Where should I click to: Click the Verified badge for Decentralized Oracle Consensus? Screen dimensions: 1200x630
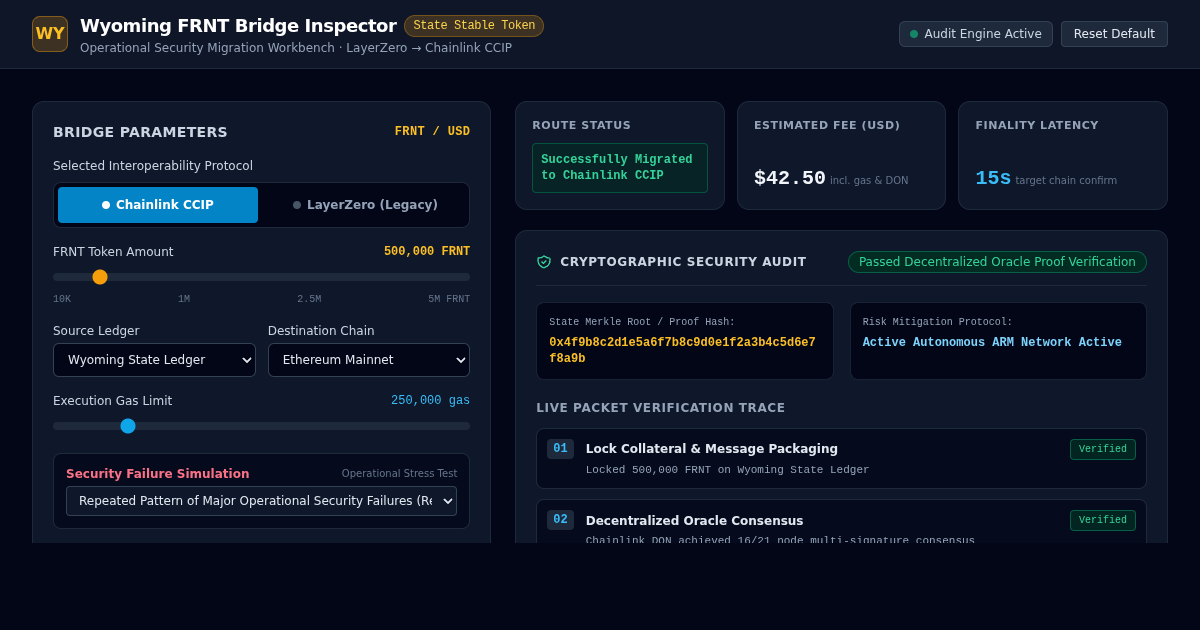1103,521
